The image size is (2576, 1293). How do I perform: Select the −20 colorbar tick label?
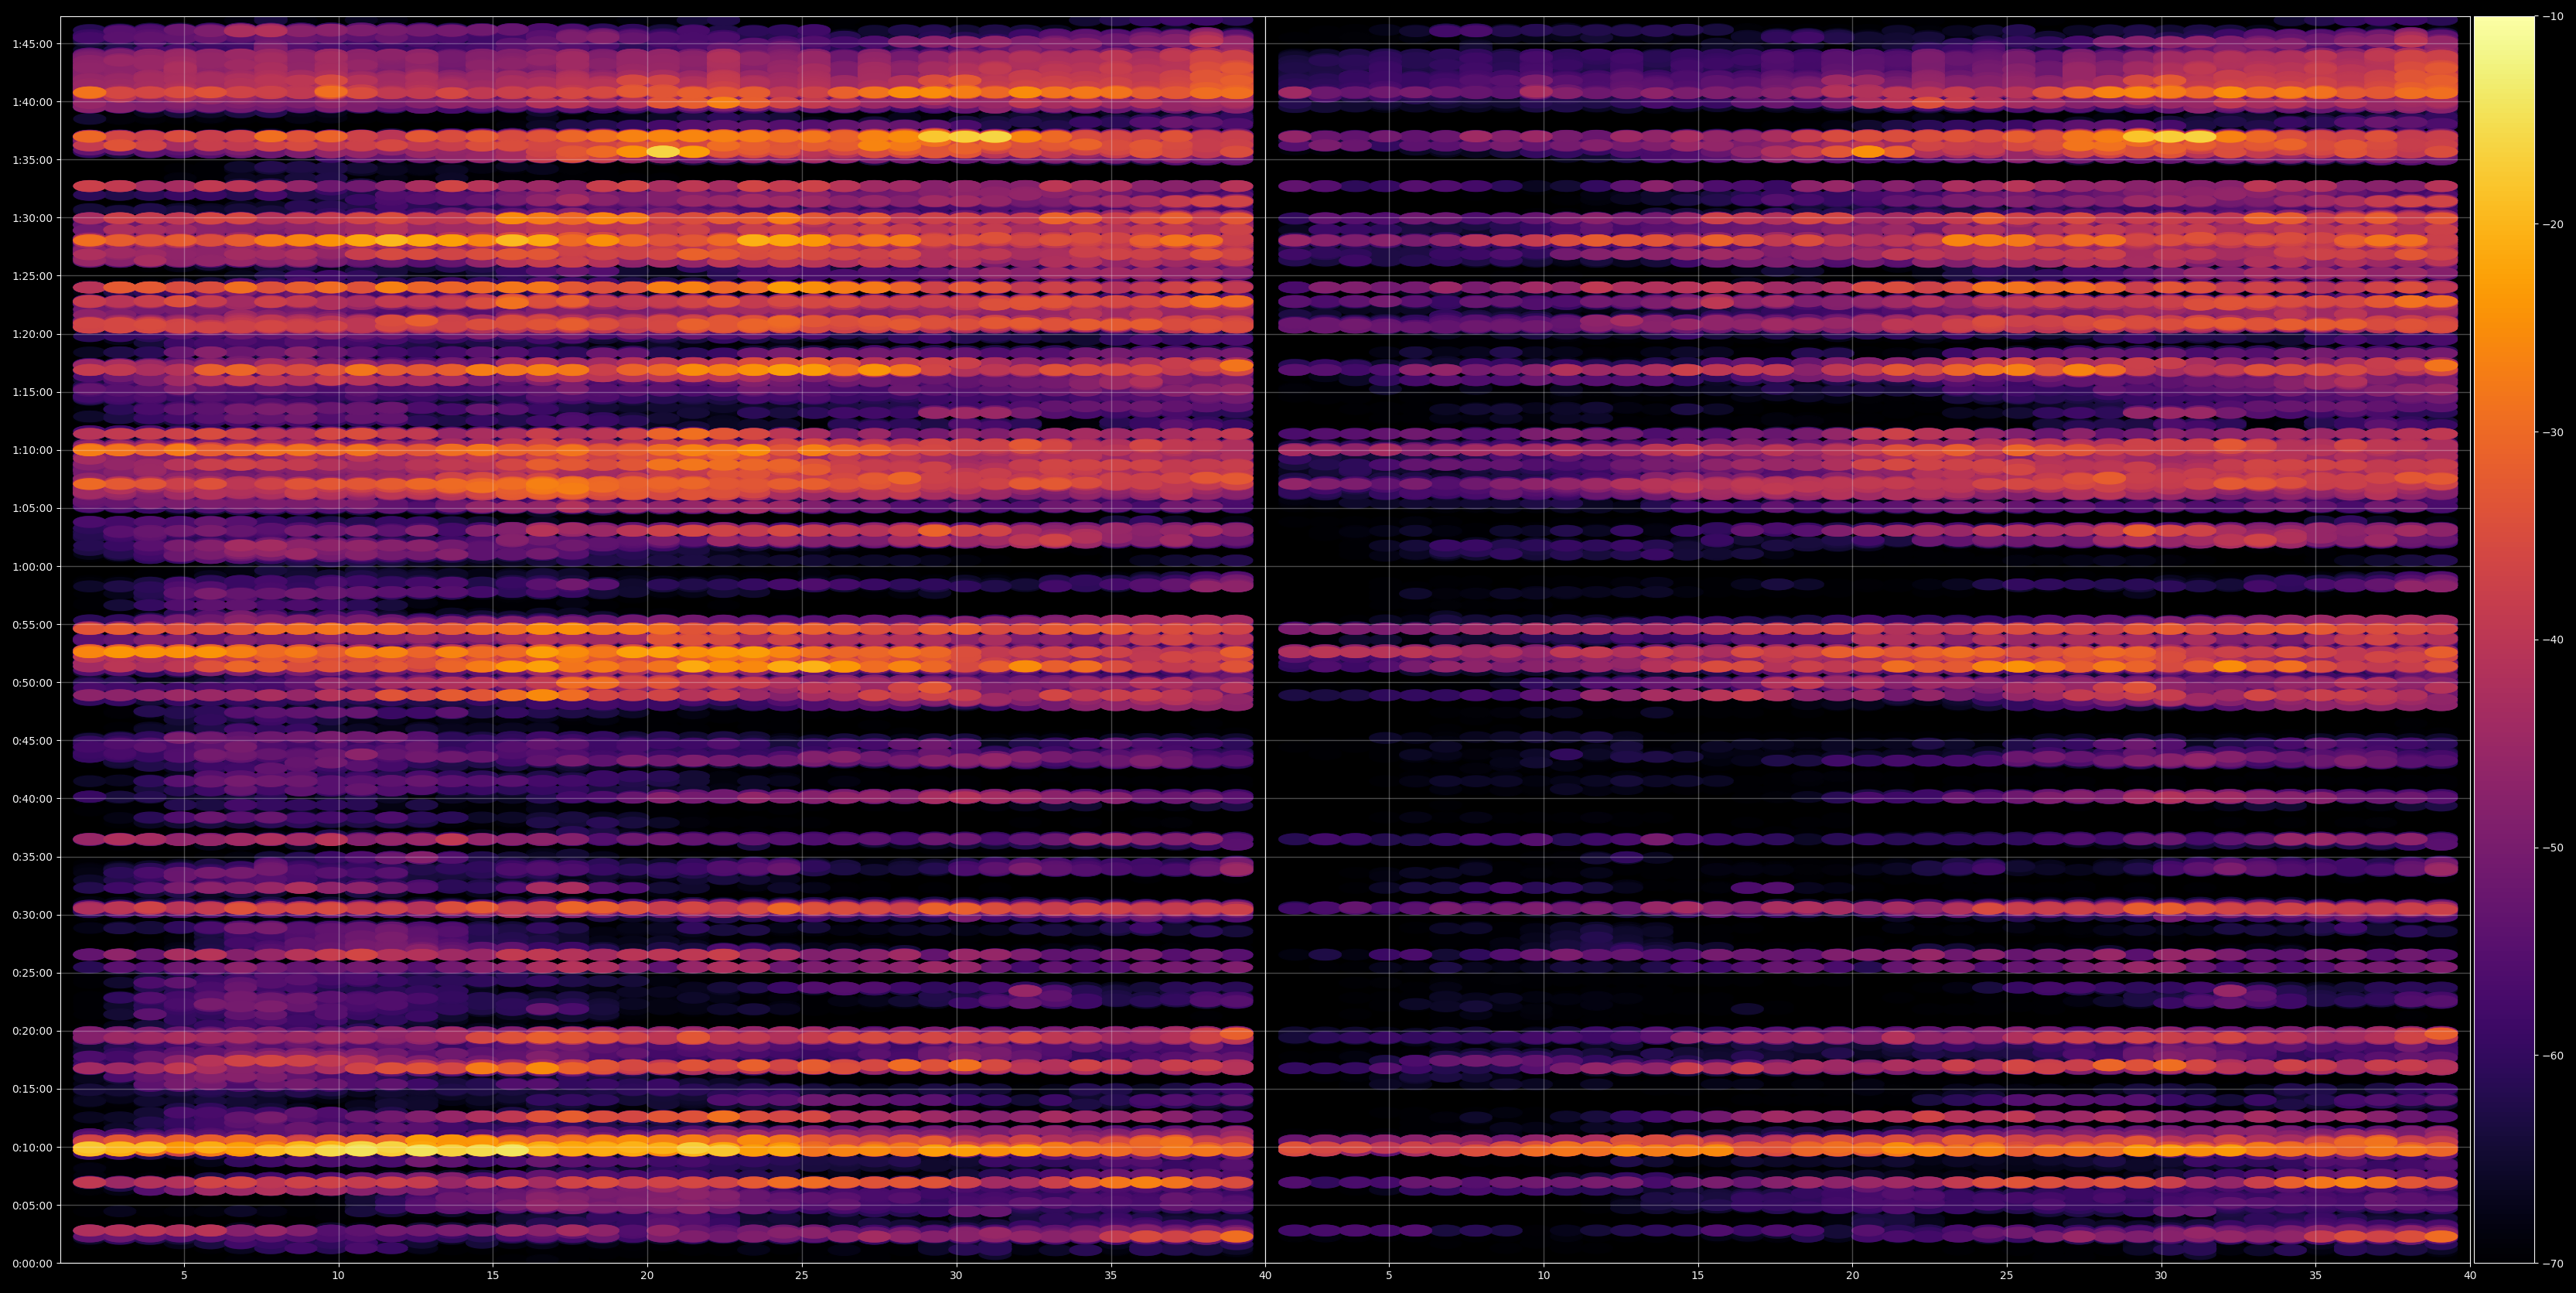pyautogui.click(x=2553, y=224)
